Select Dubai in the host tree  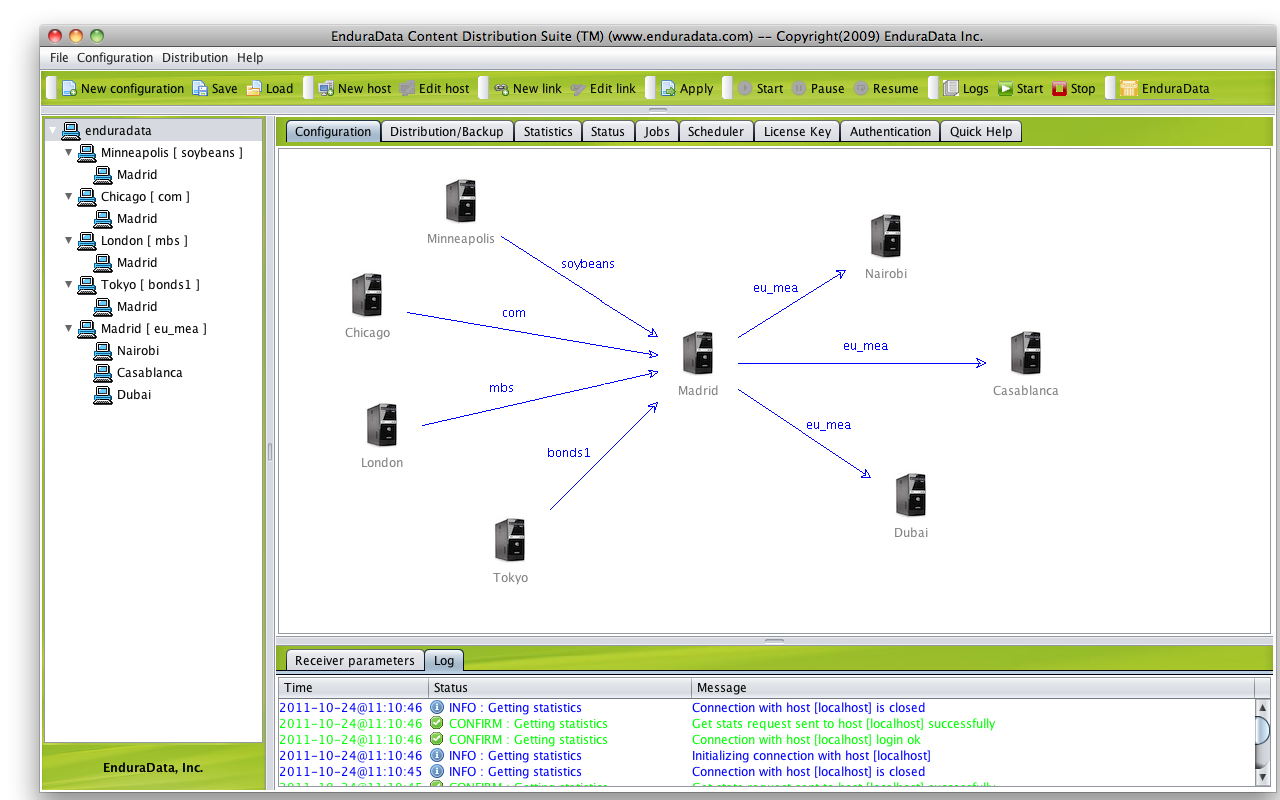[x=134, y=394]
